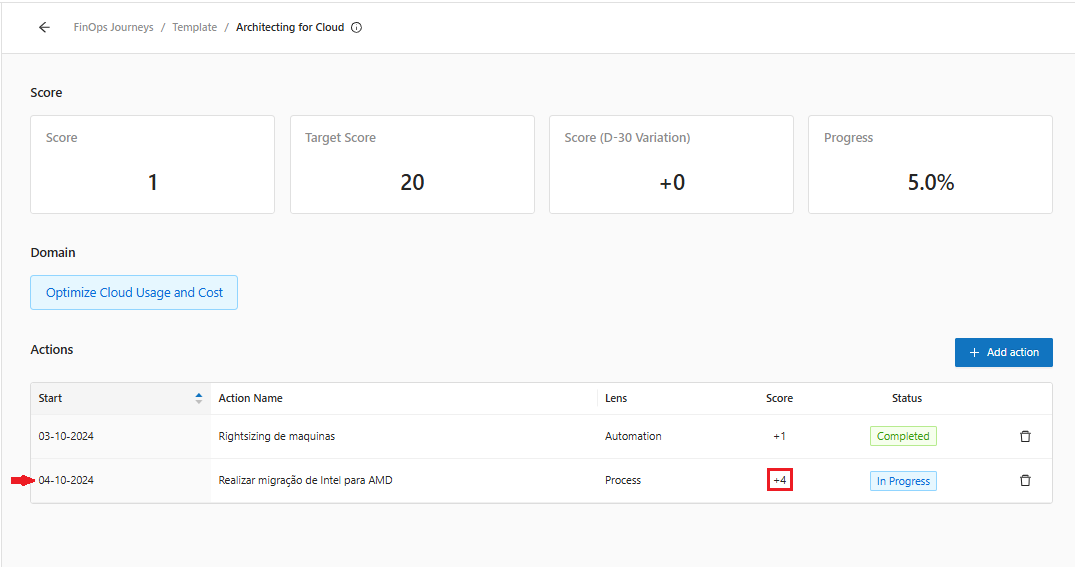Open the Template breadcrumb link
Screen dimensions: 1075x567
coord(194,28)
